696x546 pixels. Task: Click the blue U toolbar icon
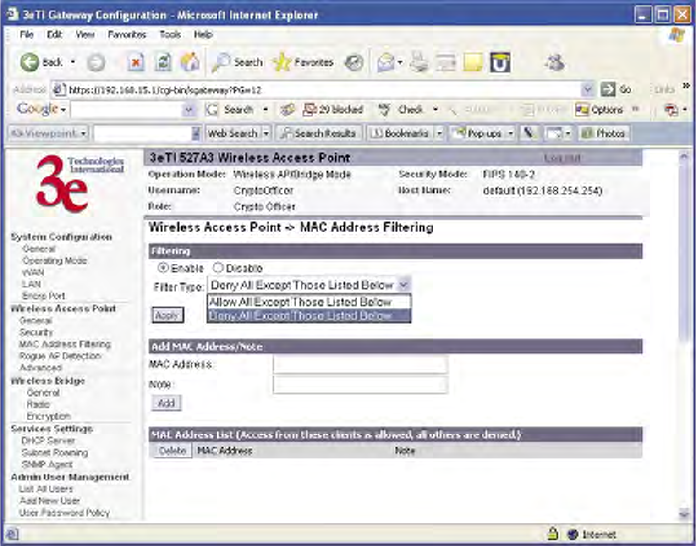(500, 63)
